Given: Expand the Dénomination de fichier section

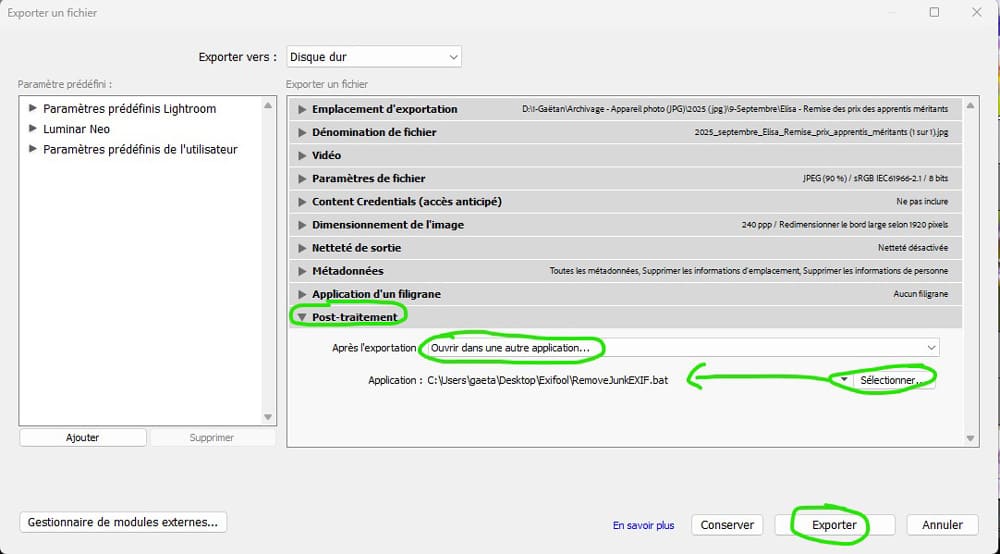Looking at the screenshot, I should point(302,132).
